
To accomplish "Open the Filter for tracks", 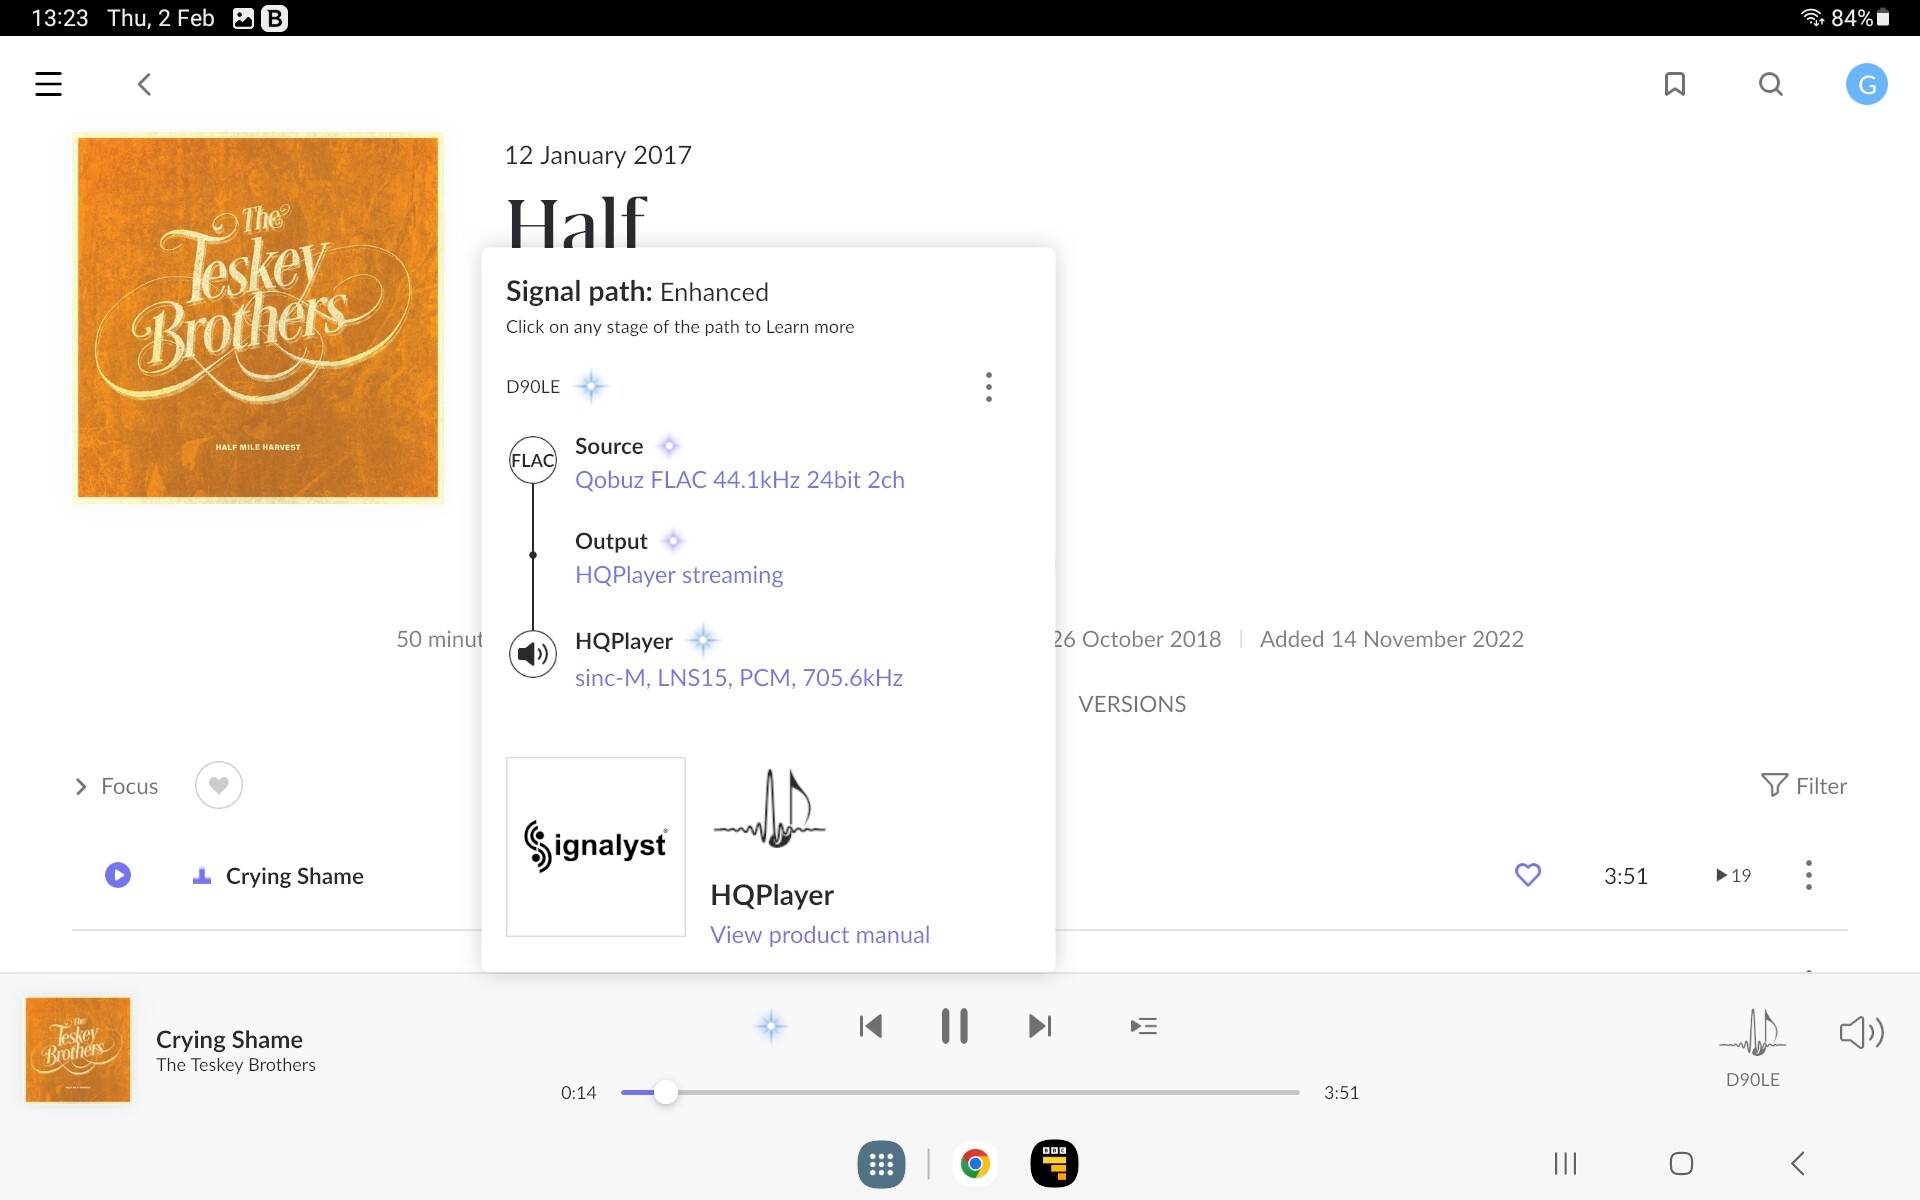I will pyautogui.click(x=1804, y=786).
